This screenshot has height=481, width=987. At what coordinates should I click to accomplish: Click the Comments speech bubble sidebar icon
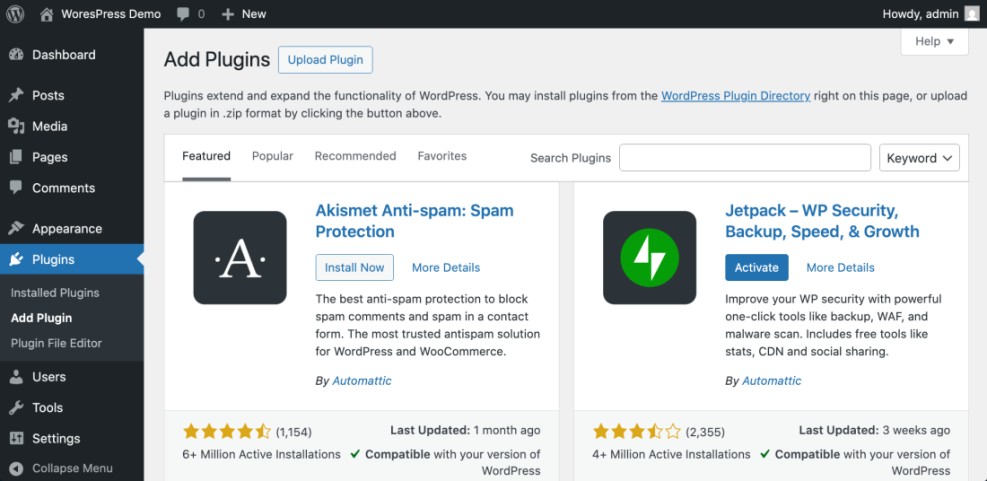(16, 188)
